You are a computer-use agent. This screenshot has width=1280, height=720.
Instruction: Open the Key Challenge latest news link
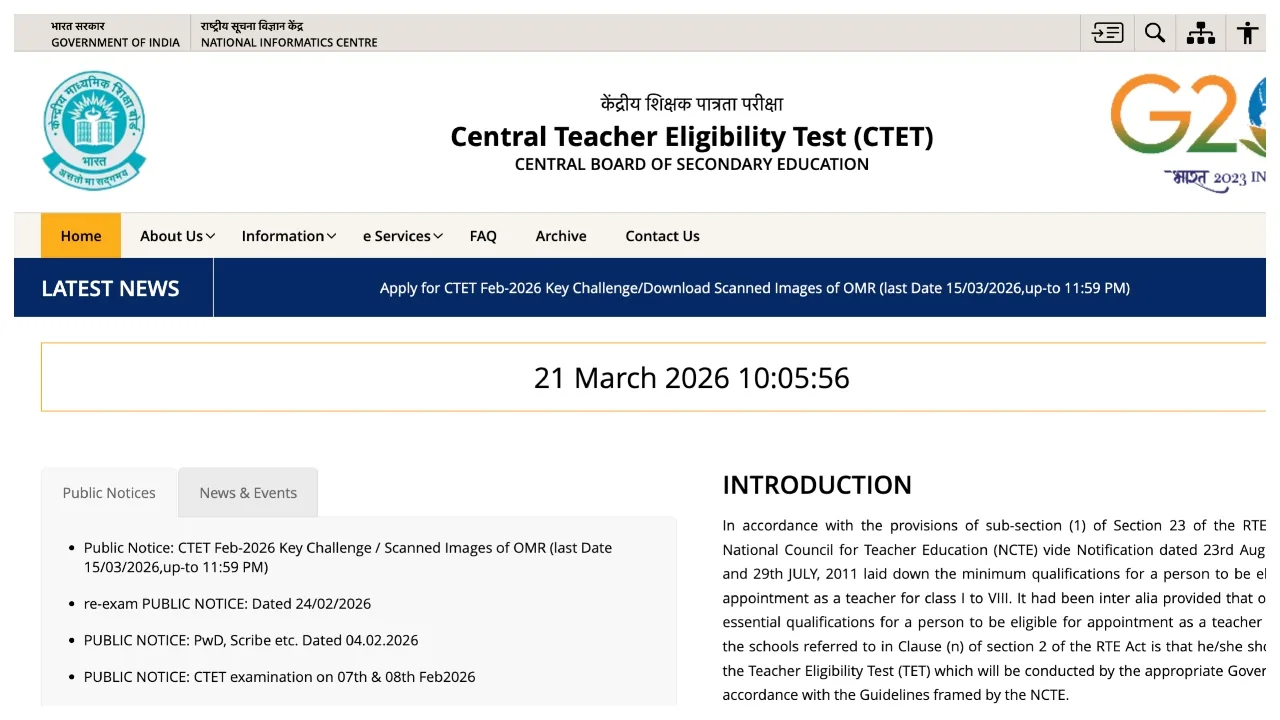click(754, 288)
